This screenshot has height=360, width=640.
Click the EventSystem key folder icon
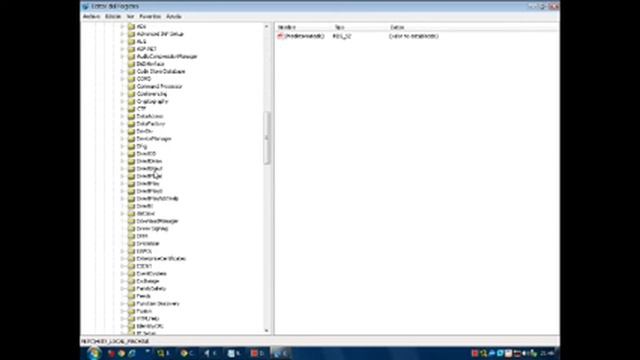tap(131, 273)
